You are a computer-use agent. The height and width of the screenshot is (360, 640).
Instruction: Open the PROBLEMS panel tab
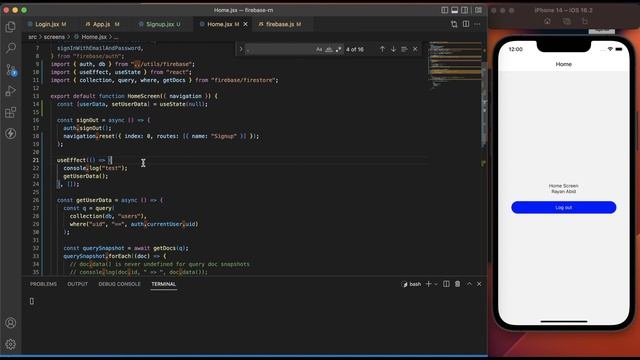(43, 284)
